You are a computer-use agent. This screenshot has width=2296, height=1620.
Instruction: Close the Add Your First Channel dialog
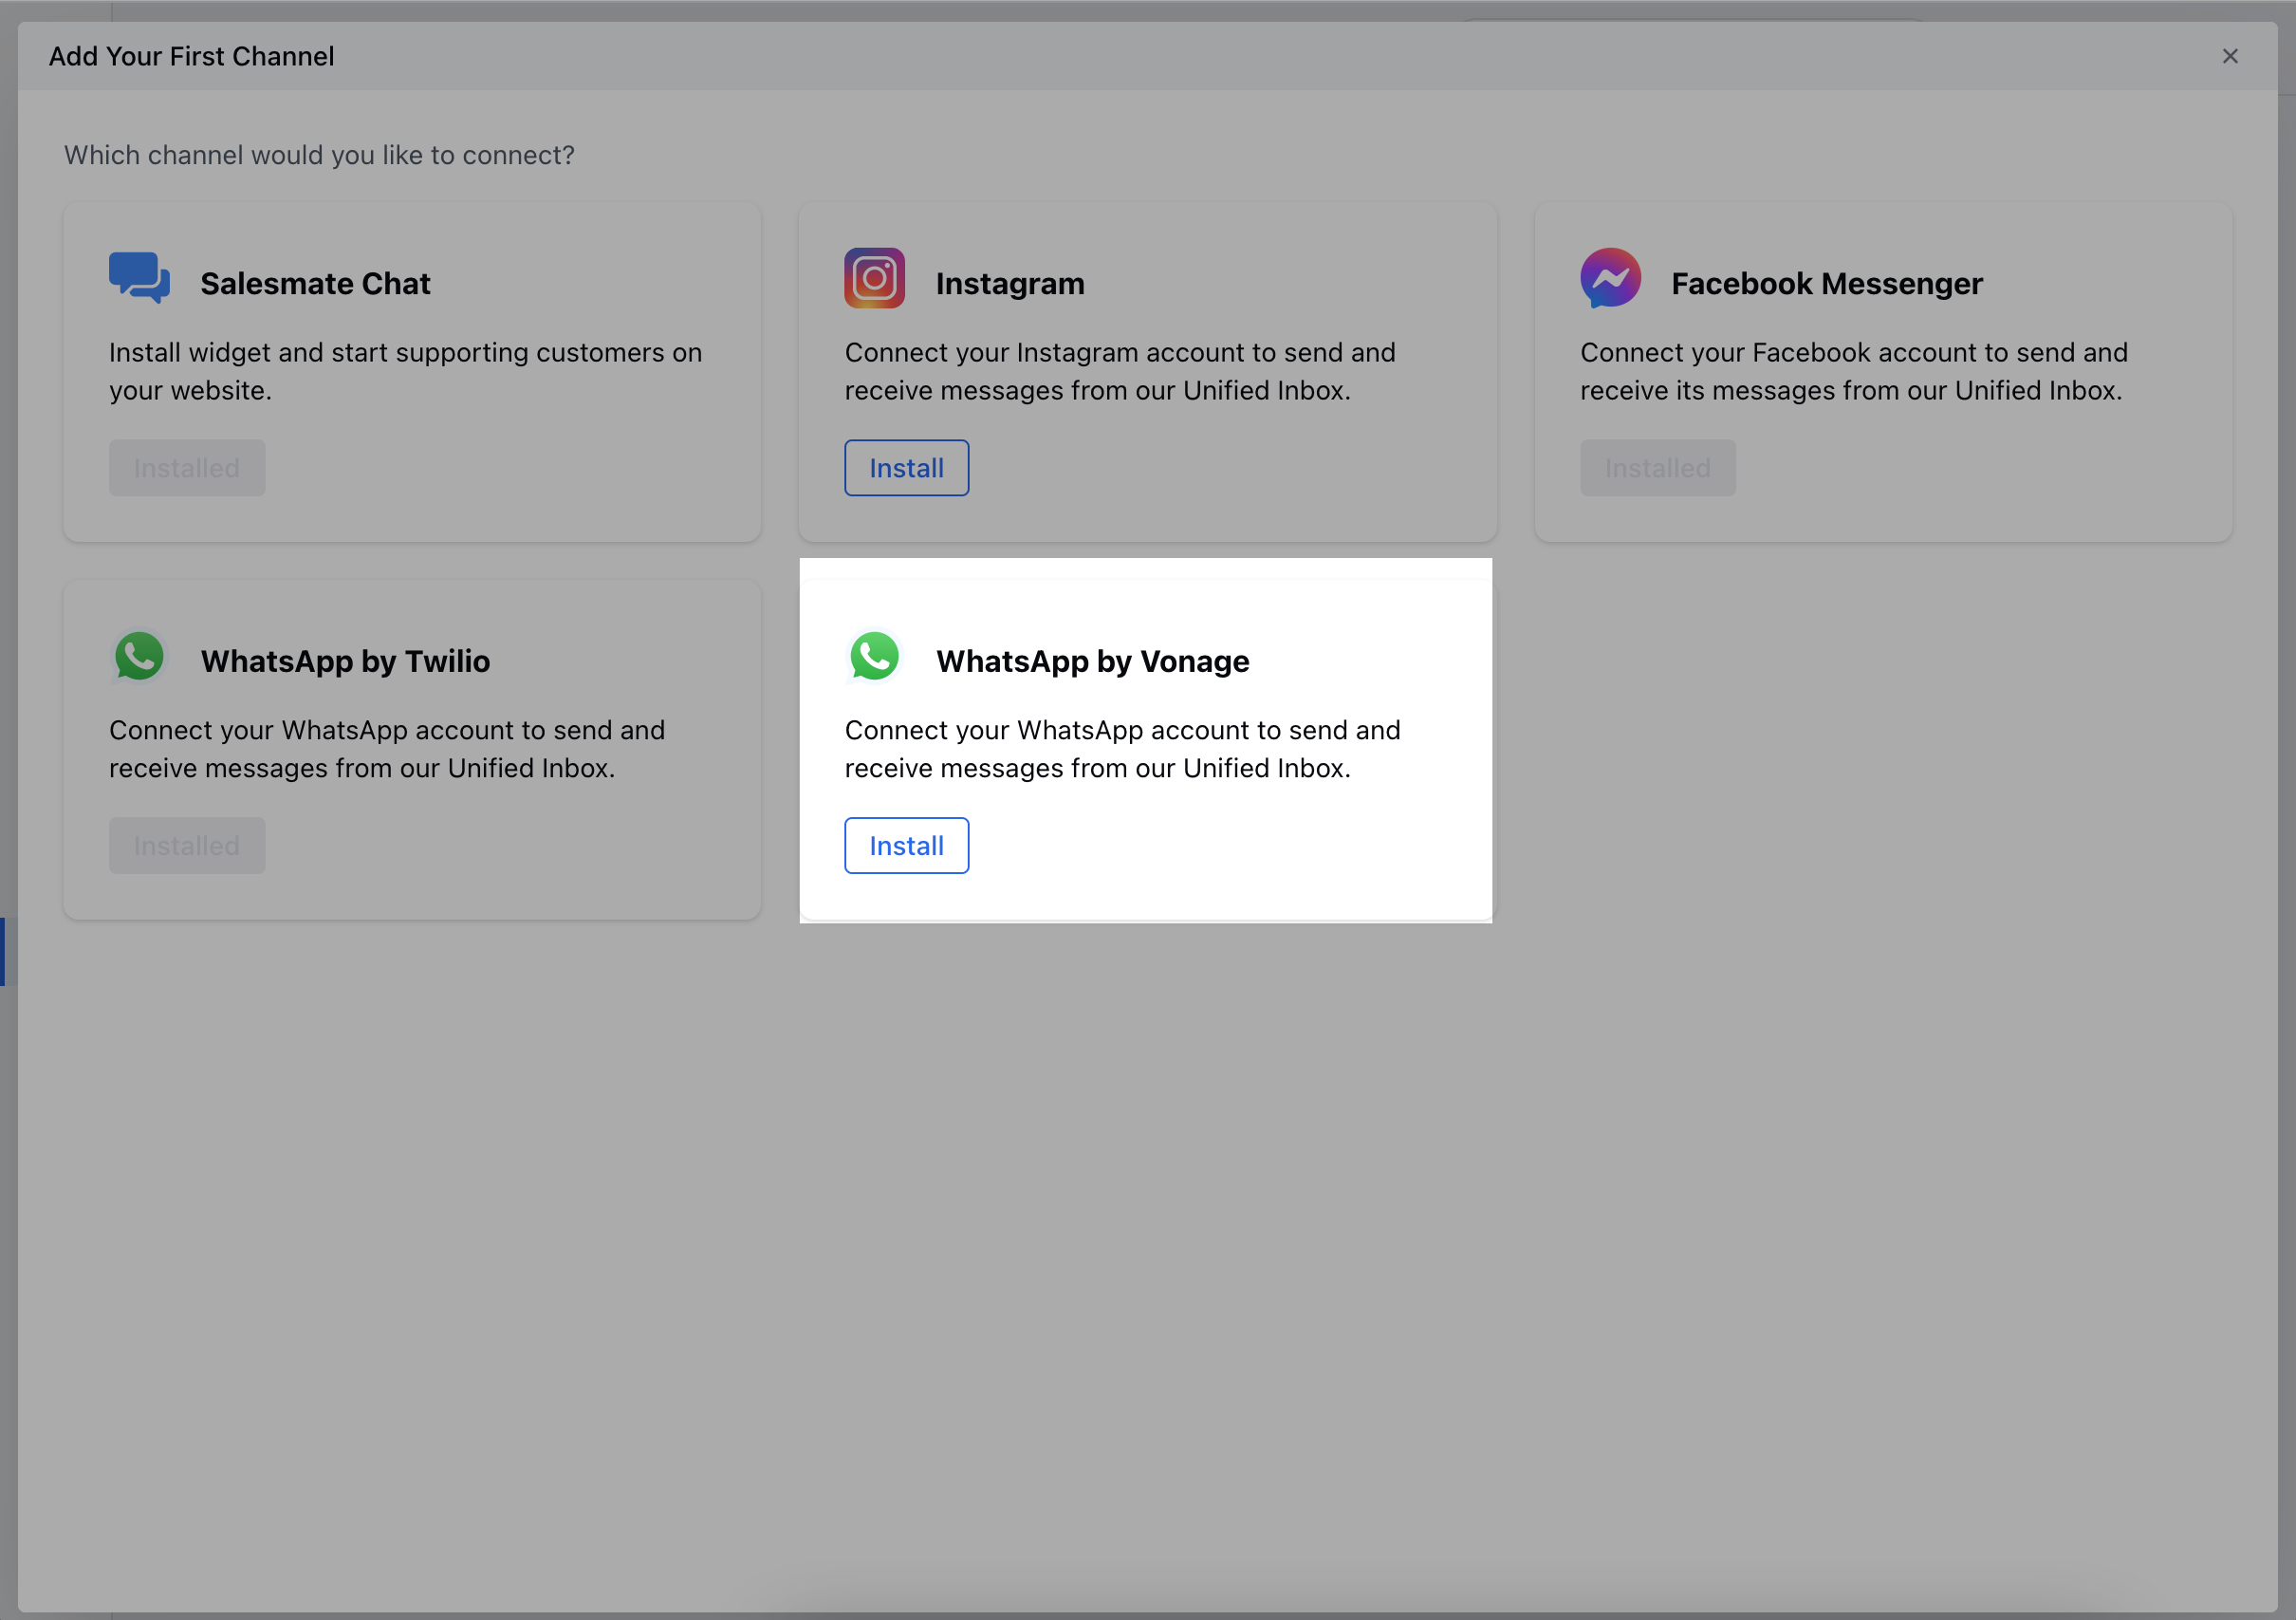coord(2229,56)
